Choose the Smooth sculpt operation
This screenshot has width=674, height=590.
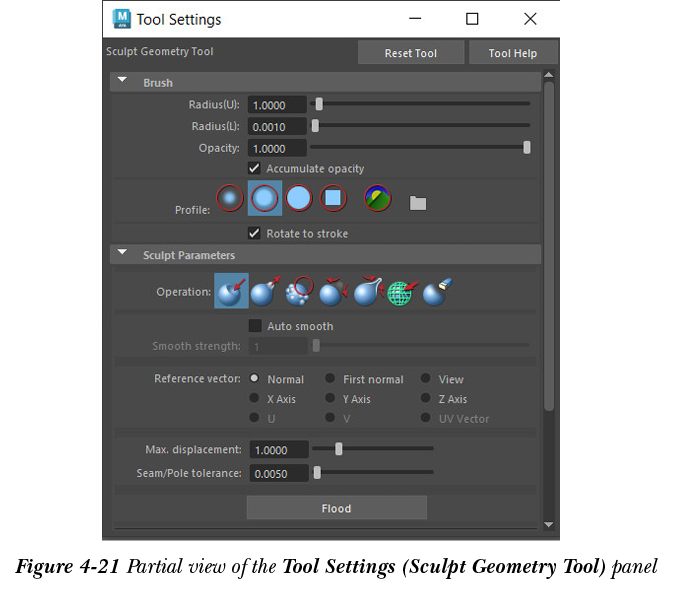click(x=298, y=292)
